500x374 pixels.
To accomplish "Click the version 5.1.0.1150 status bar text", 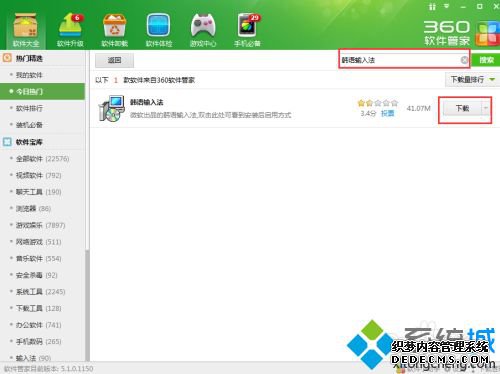I will pyautogui.click(x=49, y=369).
